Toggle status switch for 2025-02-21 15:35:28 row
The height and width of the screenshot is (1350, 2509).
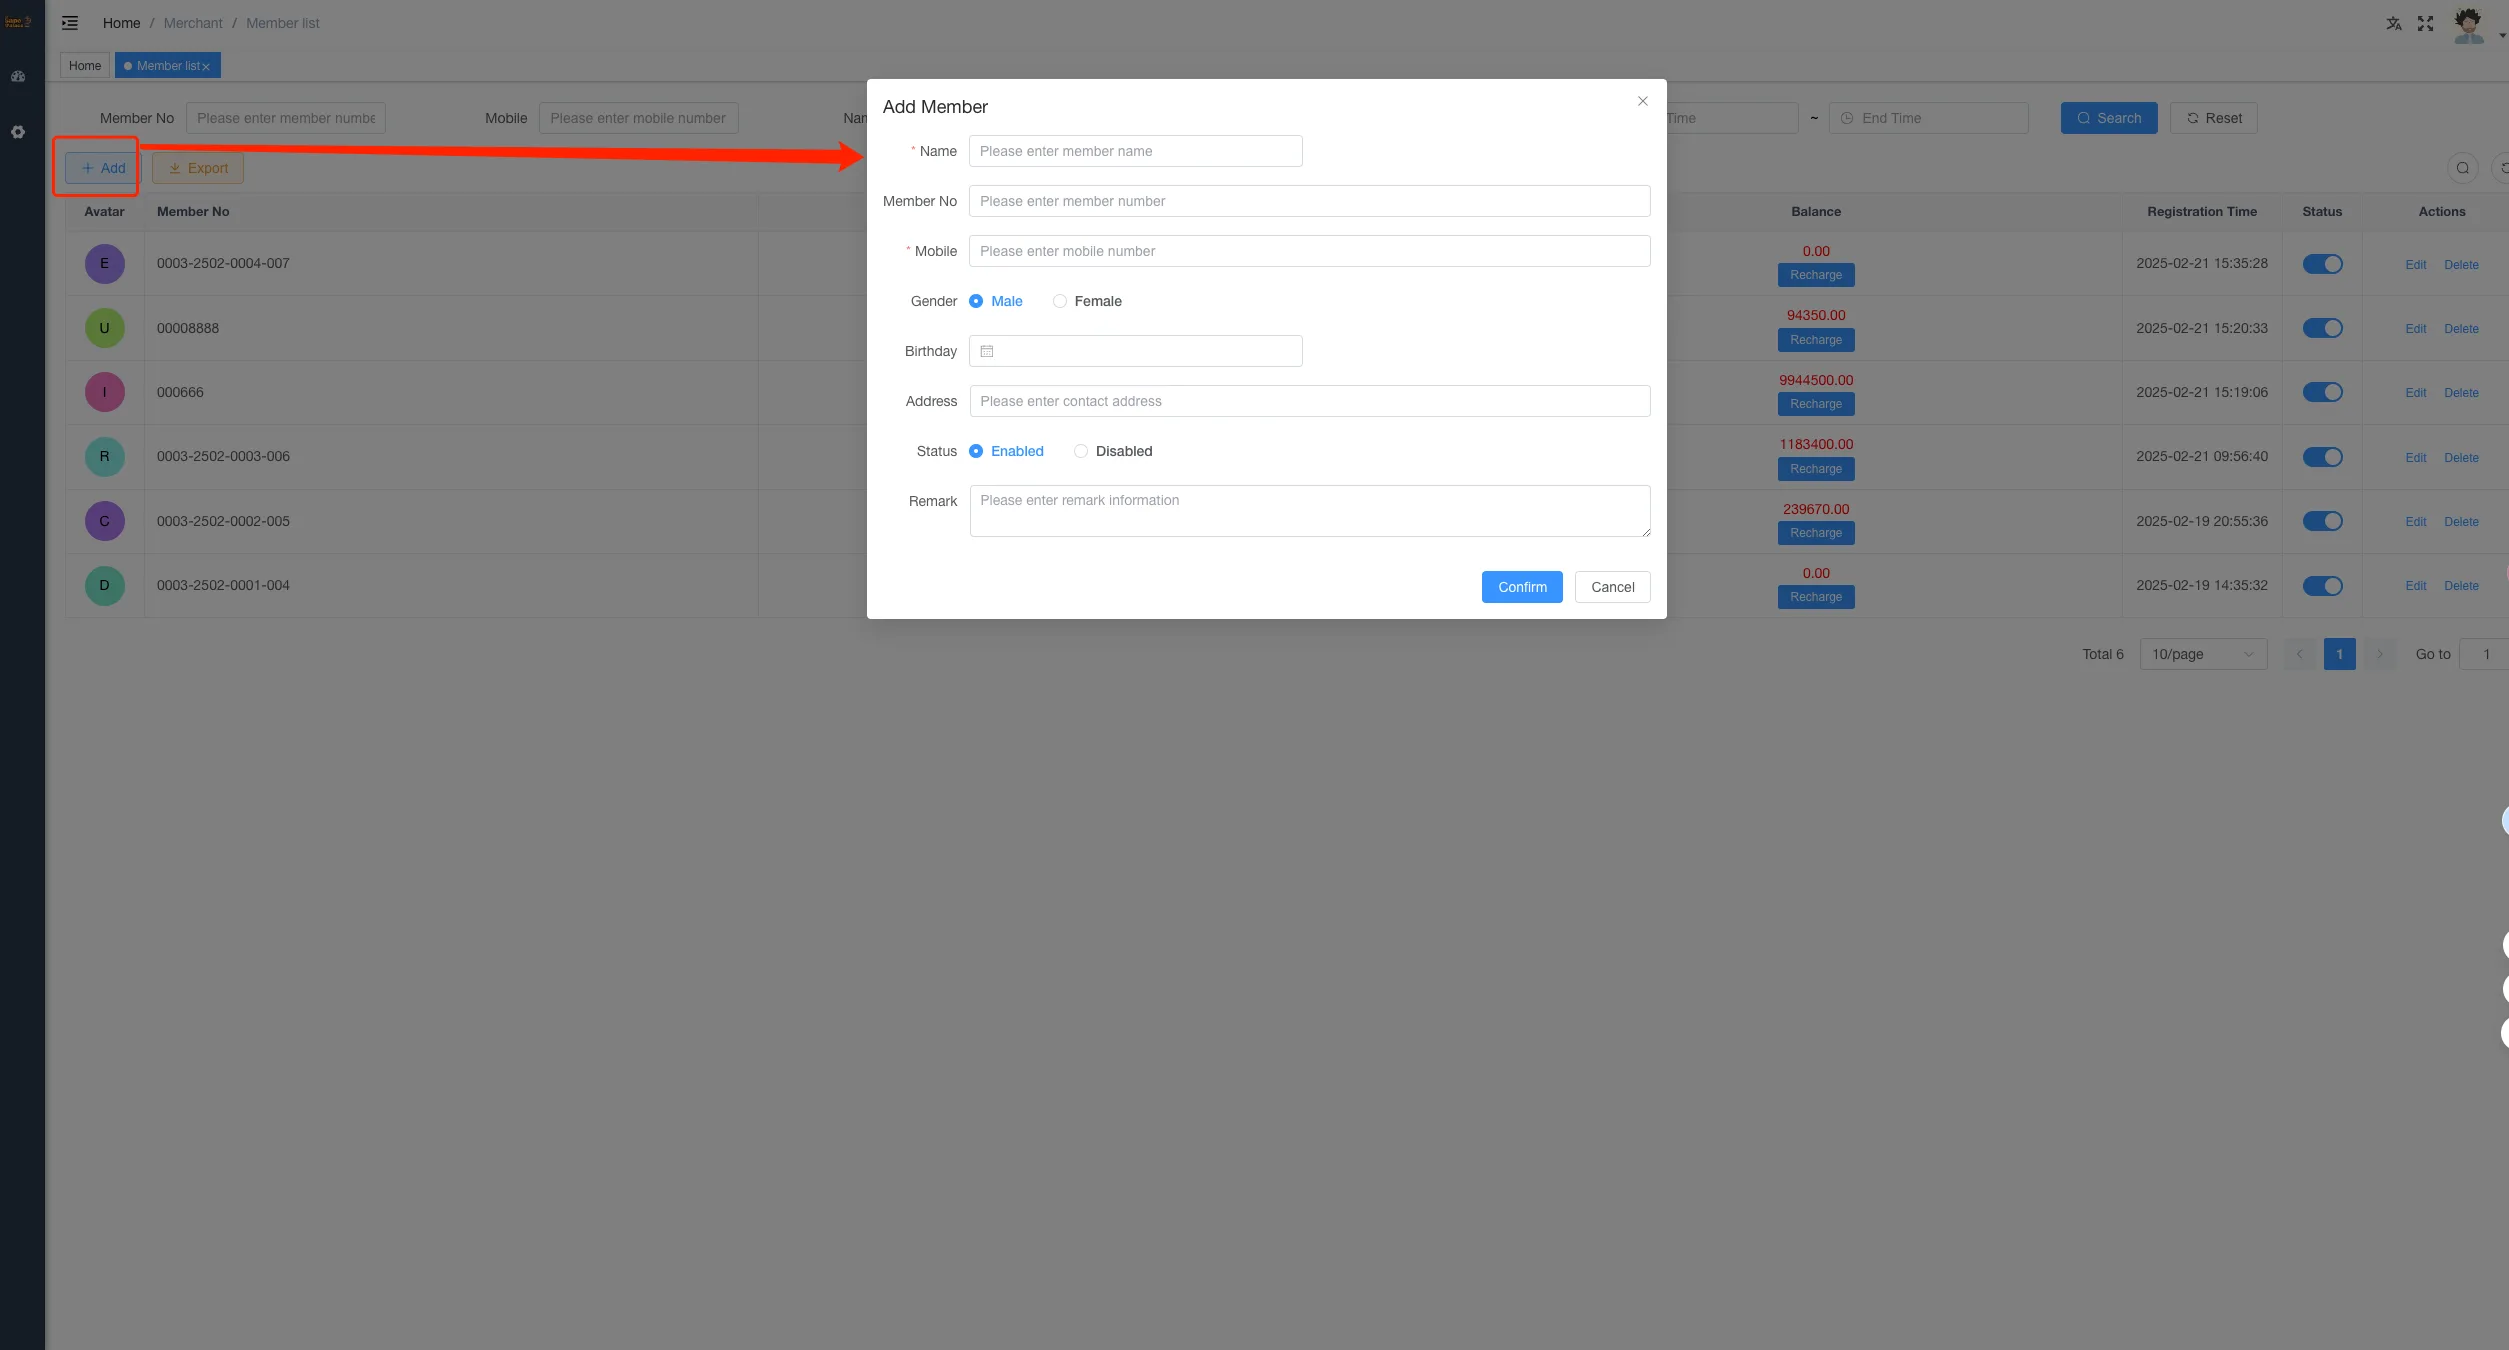[2322, 264]
